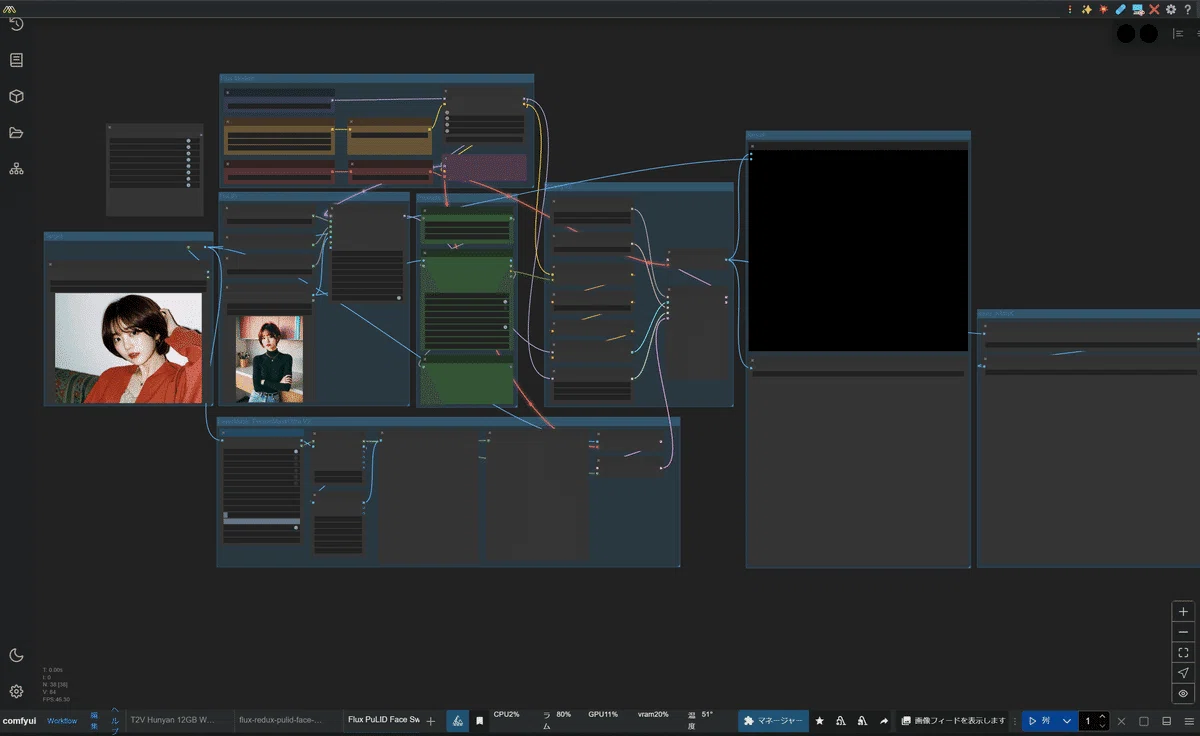This screenshot has width=1200, height=736.
Task: Zoom out with the minus canvas button
Action: click(x=1183, y=632)
